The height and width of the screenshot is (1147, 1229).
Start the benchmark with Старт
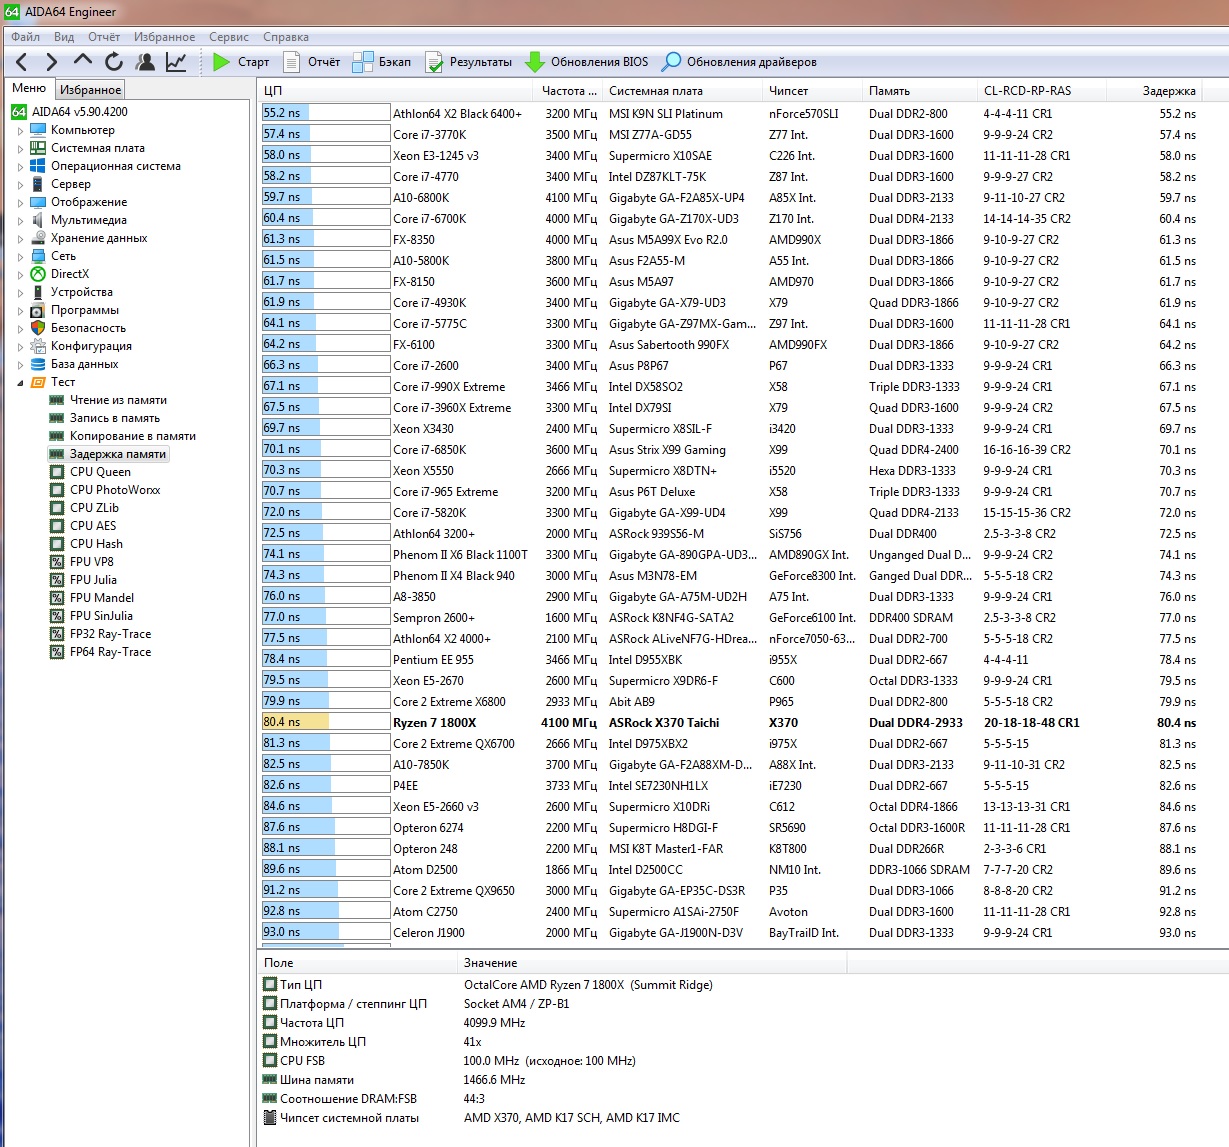241,62
